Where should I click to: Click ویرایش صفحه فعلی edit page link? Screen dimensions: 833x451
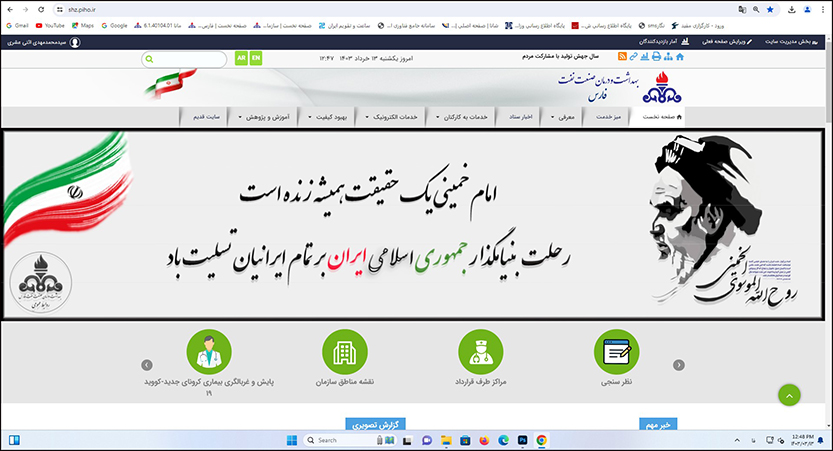pos(727,42)
